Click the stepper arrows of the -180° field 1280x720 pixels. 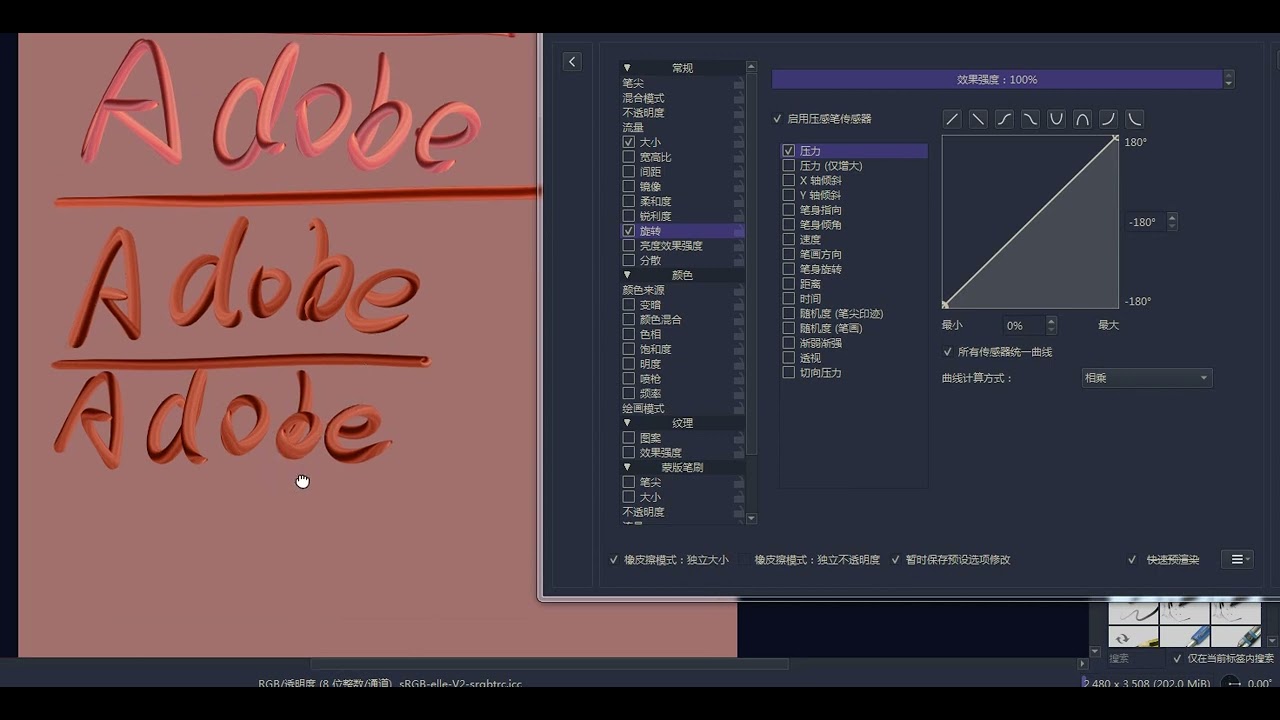[1172, 222]
